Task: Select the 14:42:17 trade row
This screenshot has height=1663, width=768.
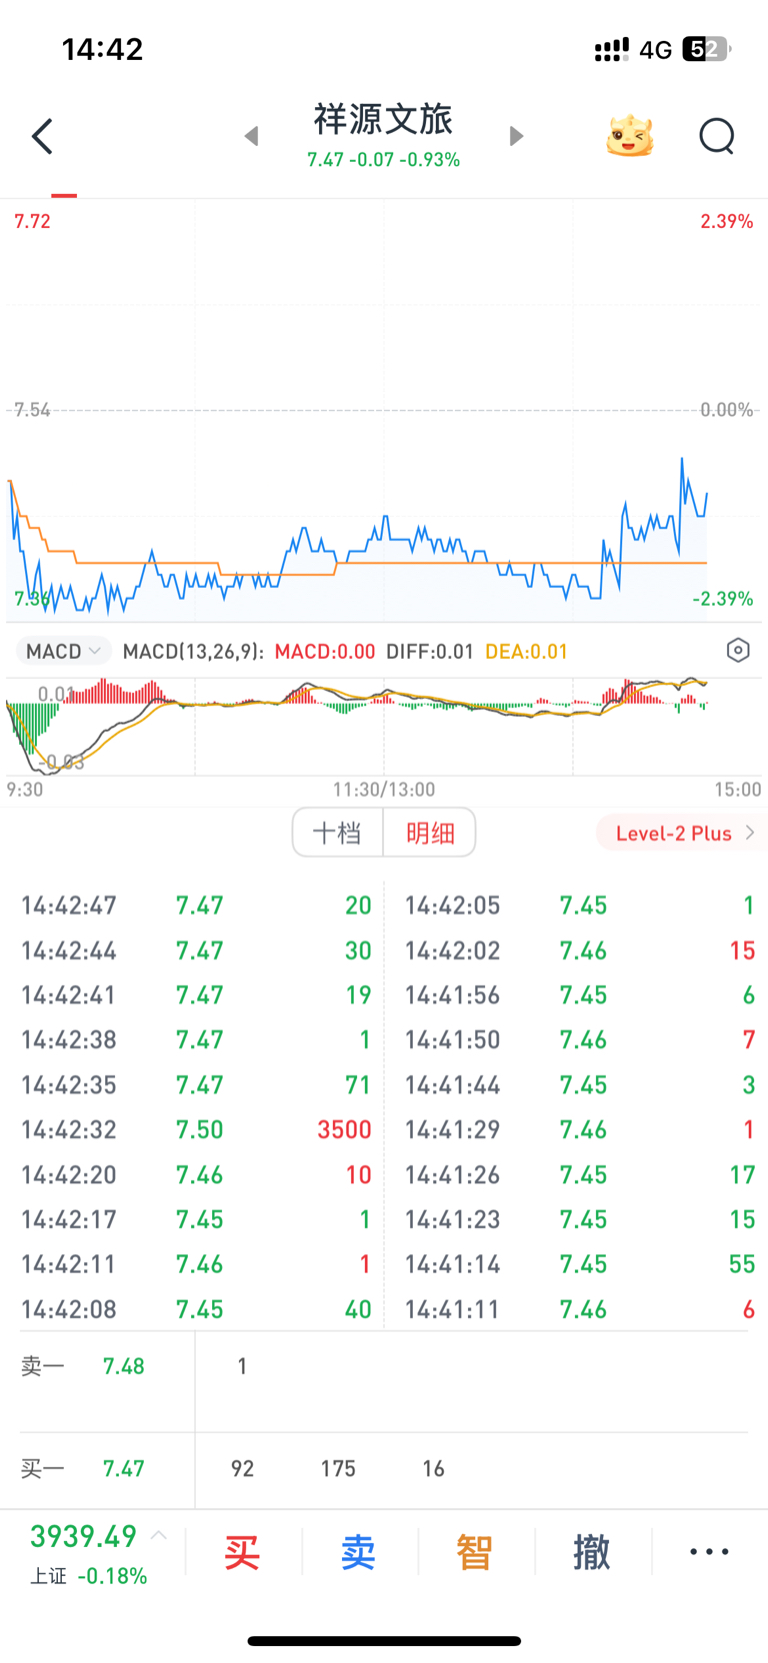Action: (196, 1220)
